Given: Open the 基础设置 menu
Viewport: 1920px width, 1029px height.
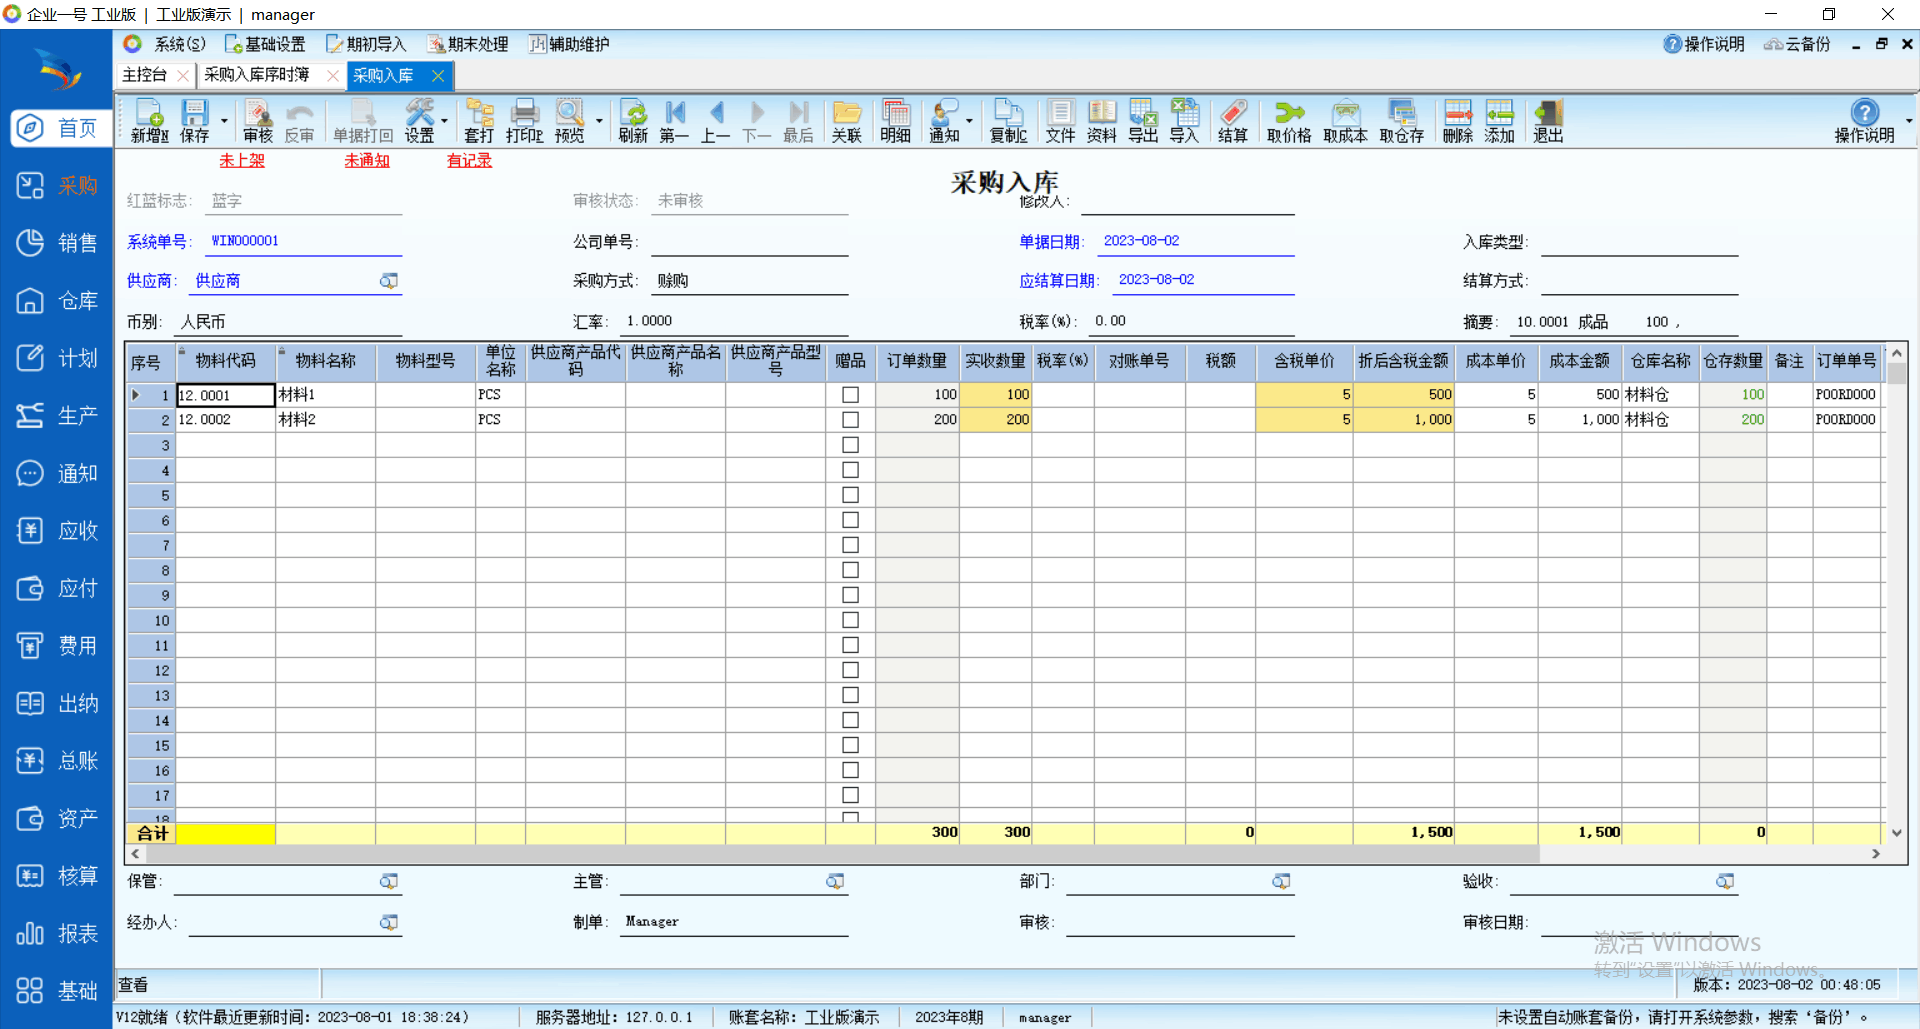Looking at the screenshot, I should [x=265, y=44].
